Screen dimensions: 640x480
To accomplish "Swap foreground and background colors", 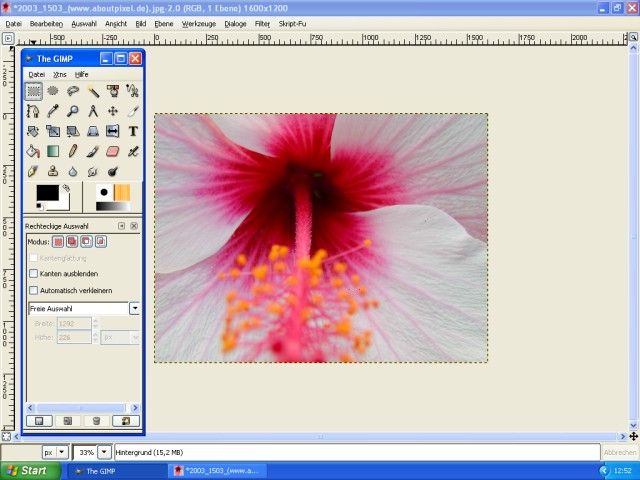I will 66,188.
